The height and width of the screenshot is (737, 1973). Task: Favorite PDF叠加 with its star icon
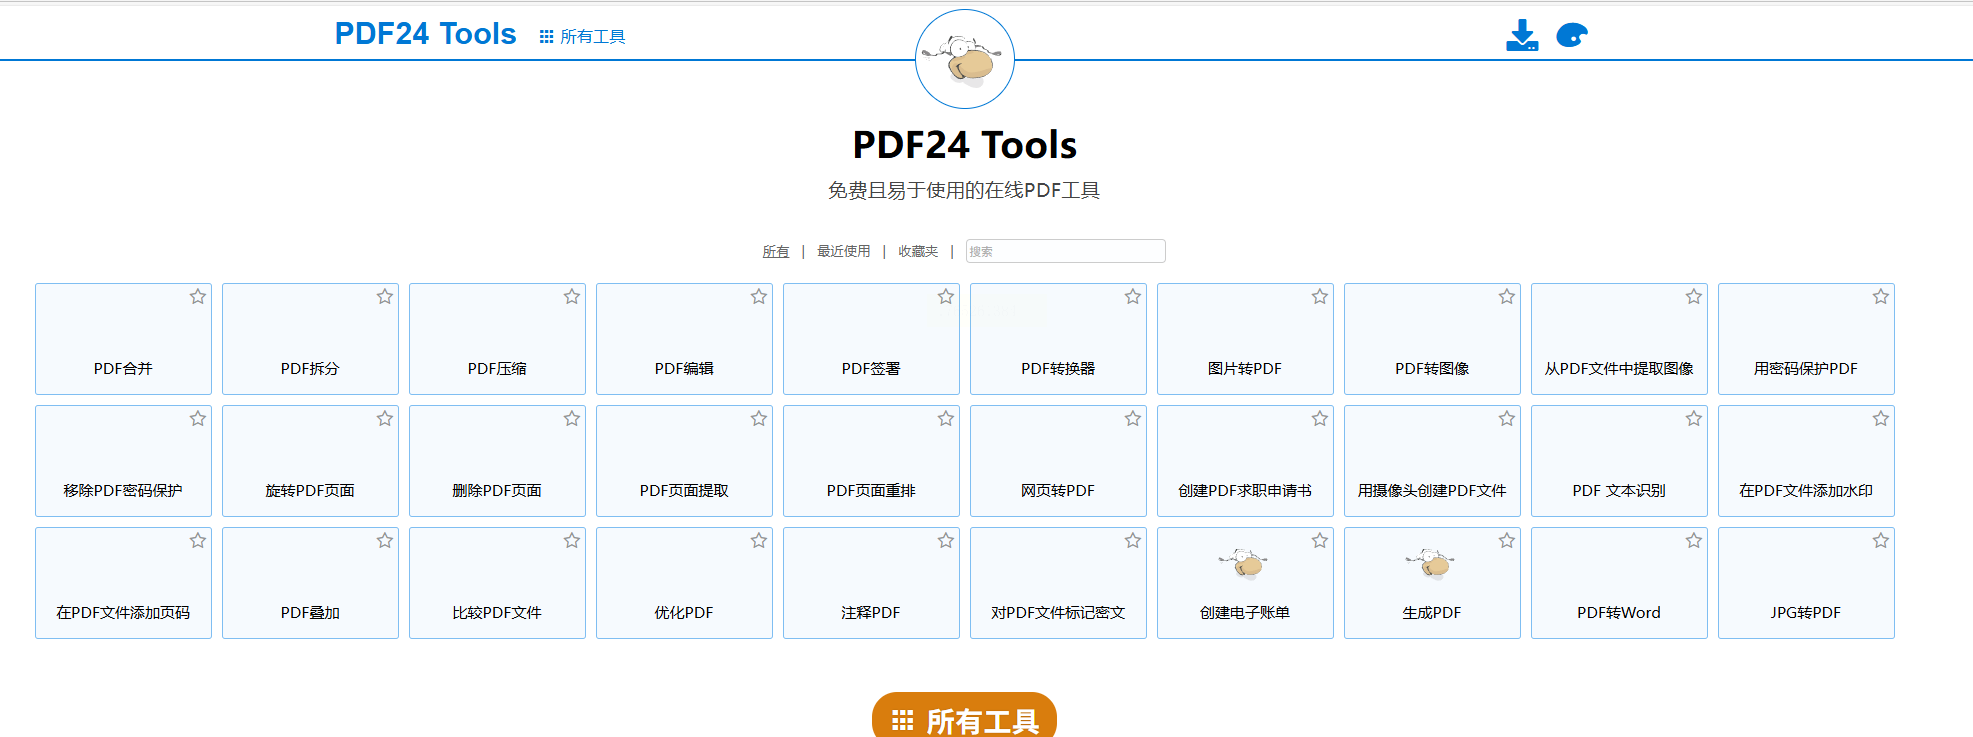point(385,541)
